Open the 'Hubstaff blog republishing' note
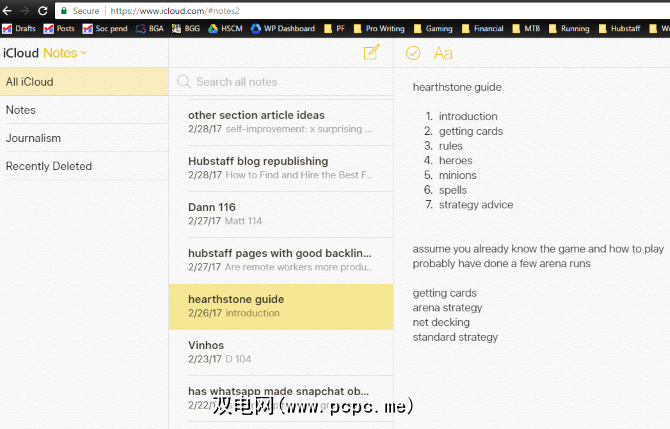 (281, 168)
